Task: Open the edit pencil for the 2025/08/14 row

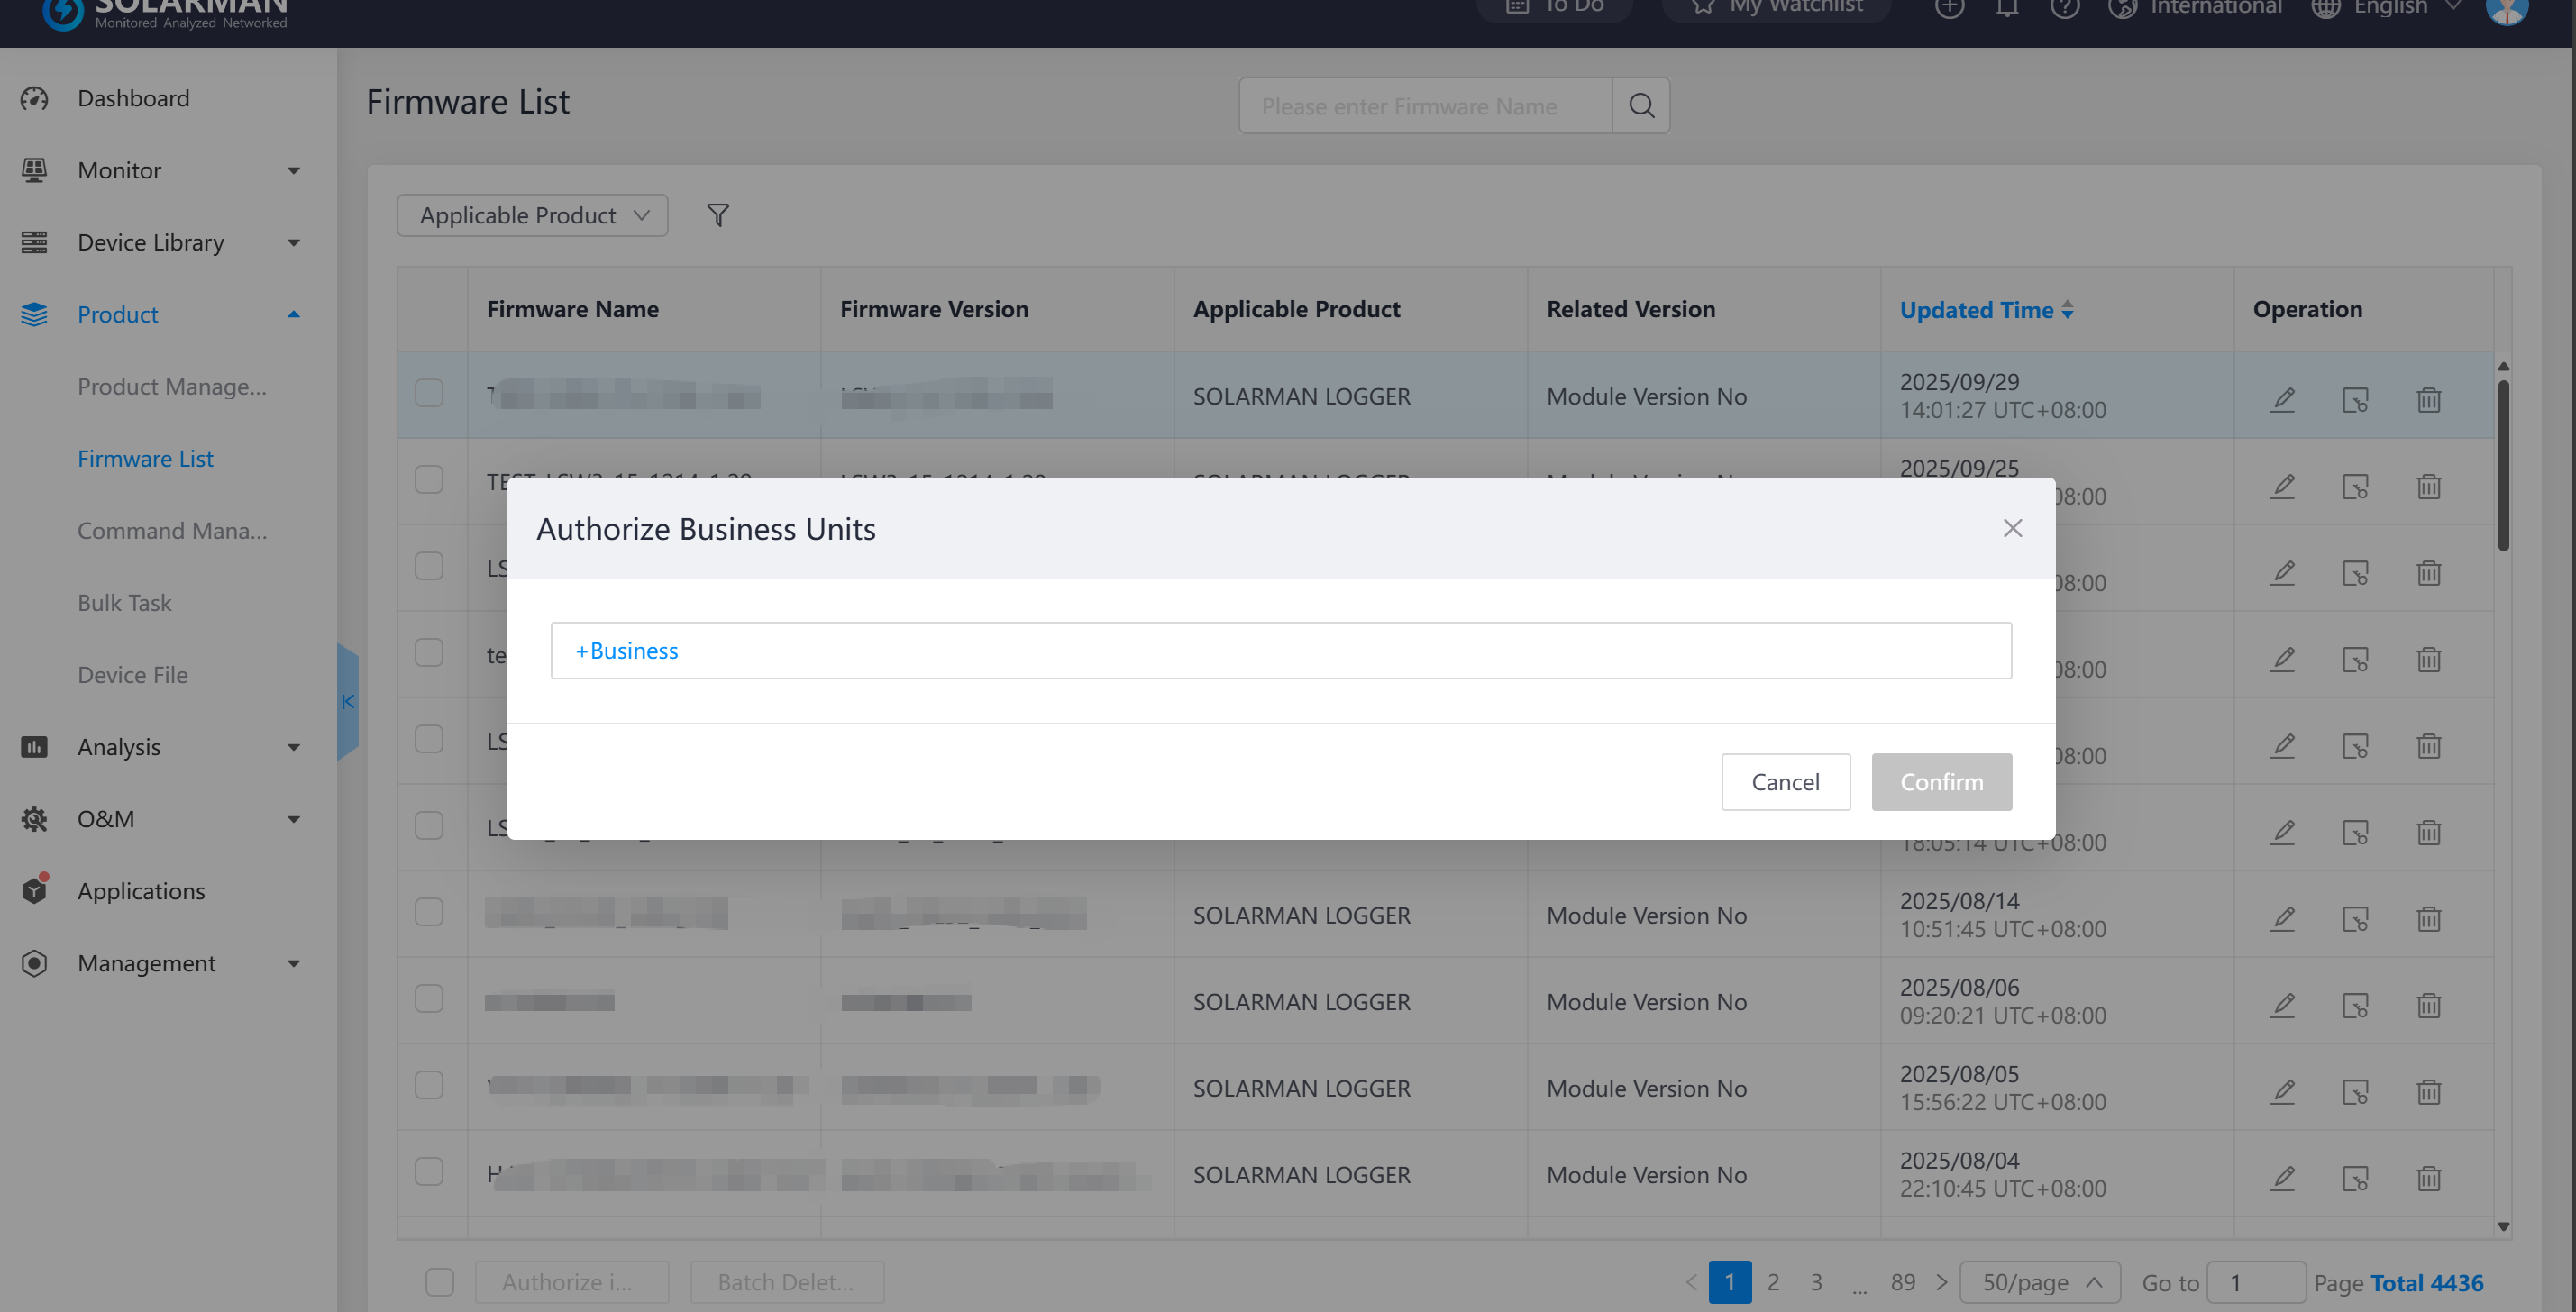Action: point(2282,918)
